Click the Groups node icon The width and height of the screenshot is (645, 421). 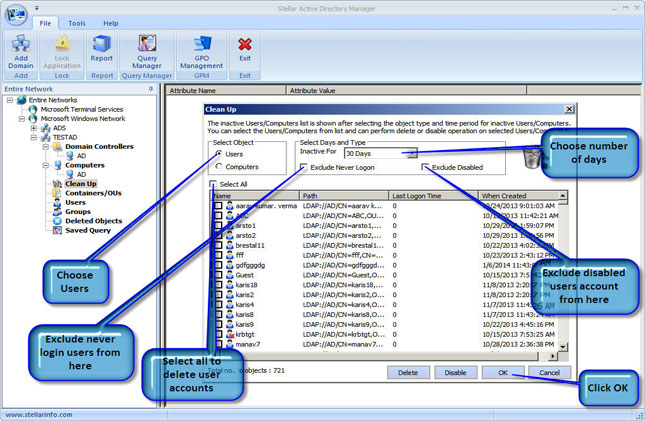pos(58,212)
